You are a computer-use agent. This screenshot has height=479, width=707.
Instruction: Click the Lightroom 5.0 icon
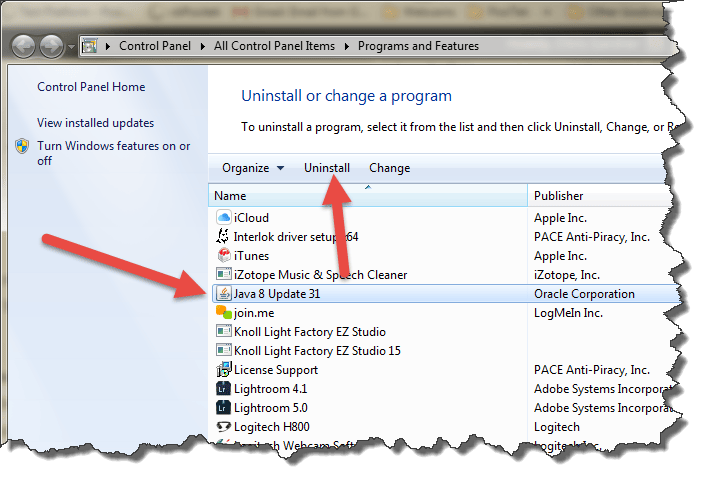224,407
